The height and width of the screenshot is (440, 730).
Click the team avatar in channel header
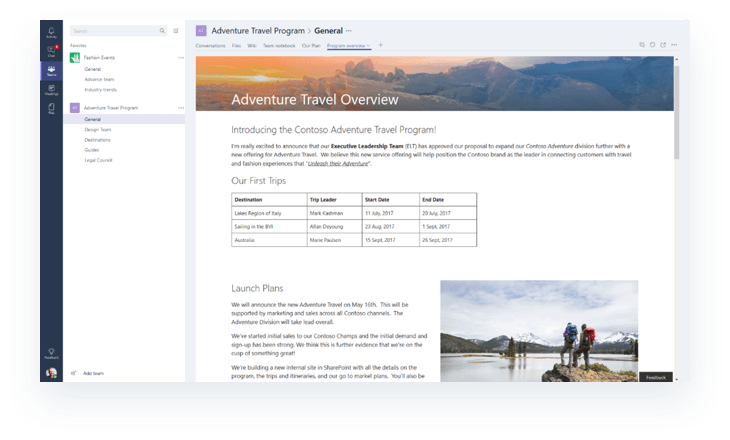point(201,31)
